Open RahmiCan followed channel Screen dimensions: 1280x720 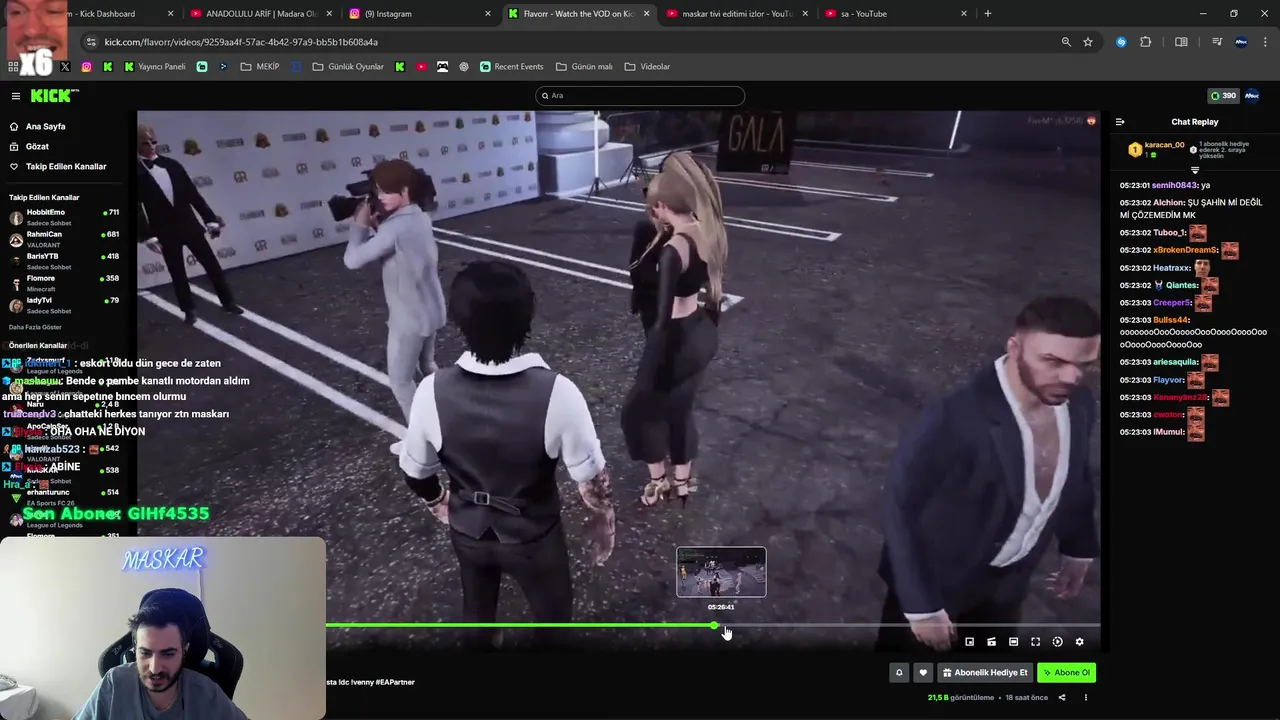coord(64,239)
